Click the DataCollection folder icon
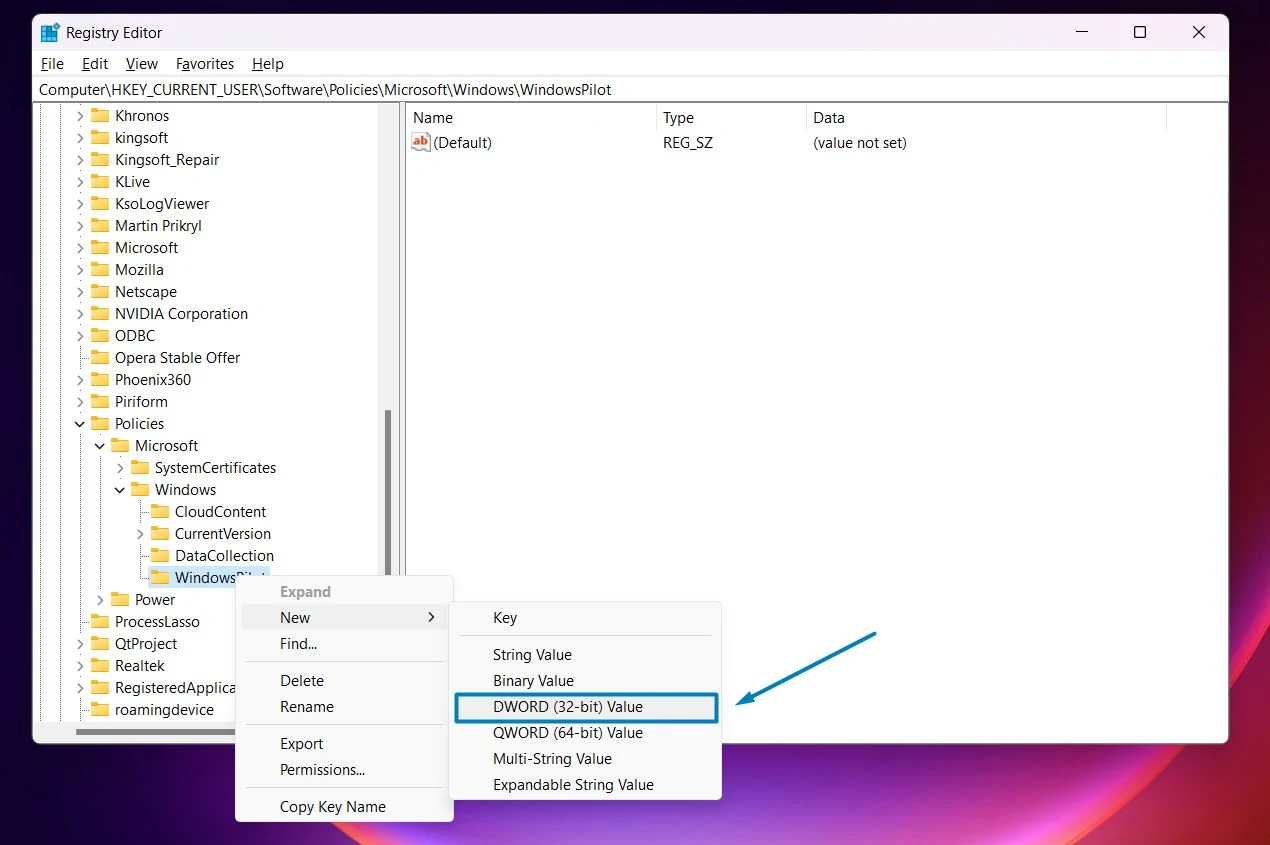The width and height of the screenshot is (1270, 845). (x=160, y=555)
